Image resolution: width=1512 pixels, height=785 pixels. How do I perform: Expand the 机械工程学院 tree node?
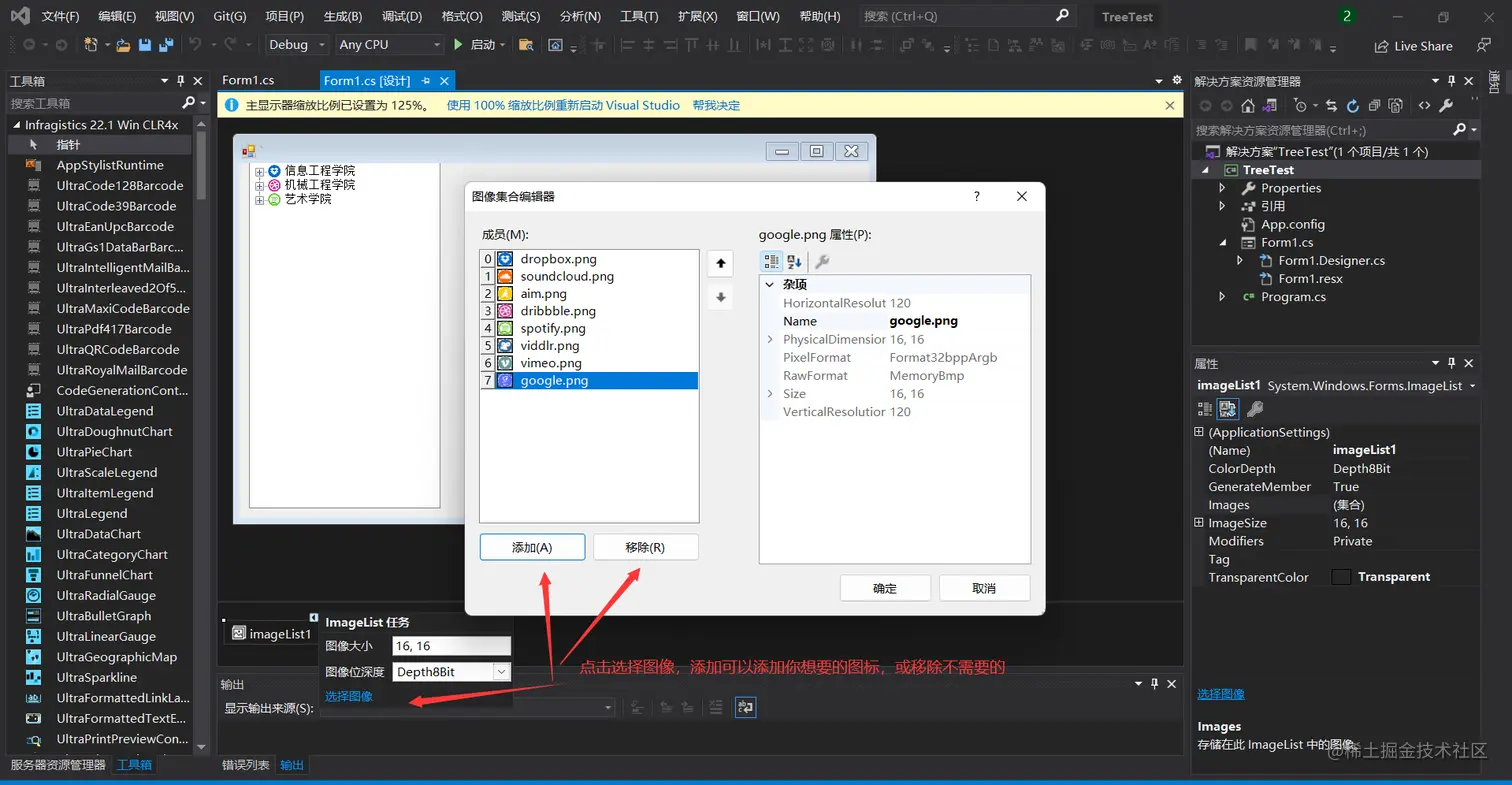pos(260,186)
